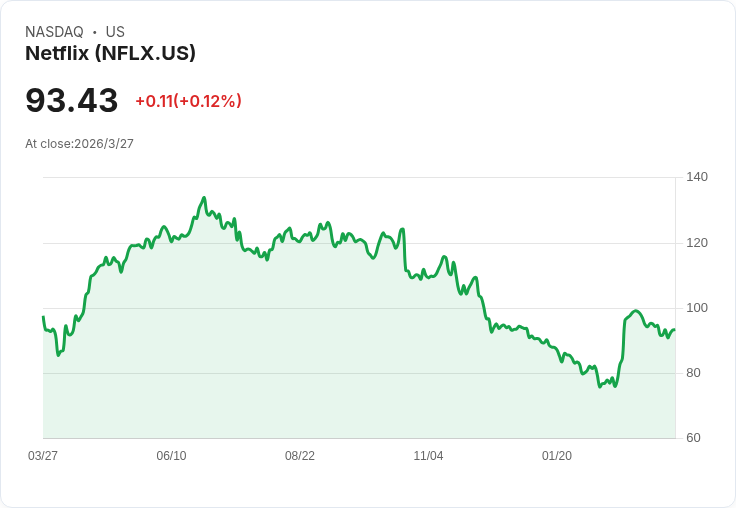Click the rightmost end of the price line
The height and width of the screenshot is (508, 736).
(675, 330)
